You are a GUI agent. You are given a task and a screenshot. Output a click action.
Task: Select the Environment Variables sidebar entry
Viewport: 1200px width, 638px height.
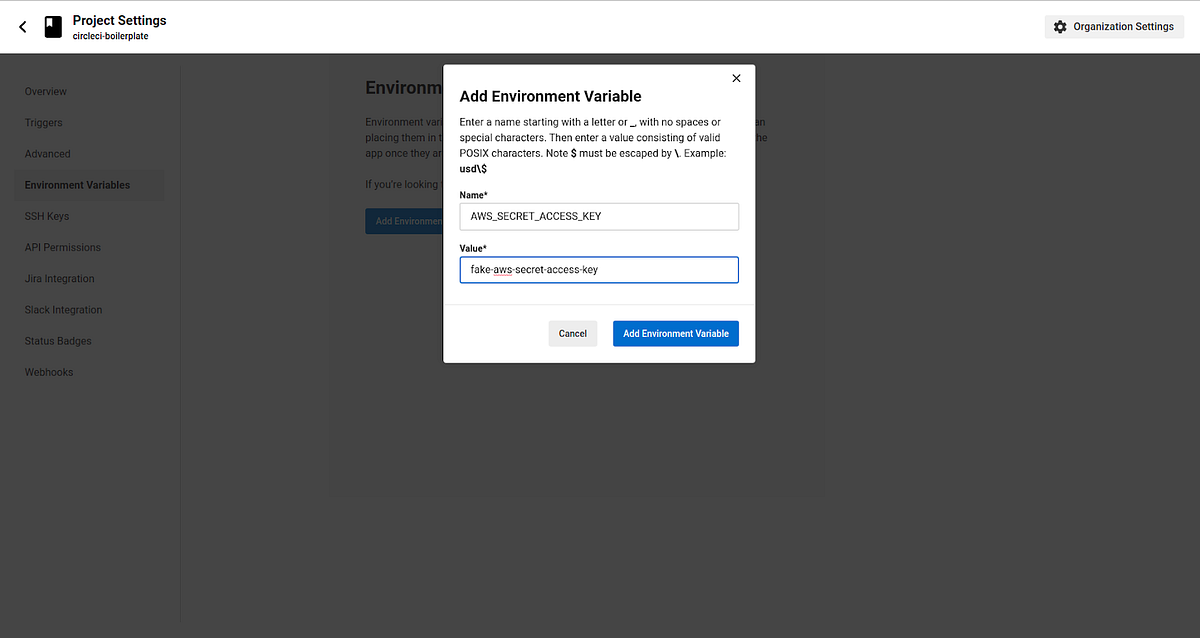(x=76, y=184)
